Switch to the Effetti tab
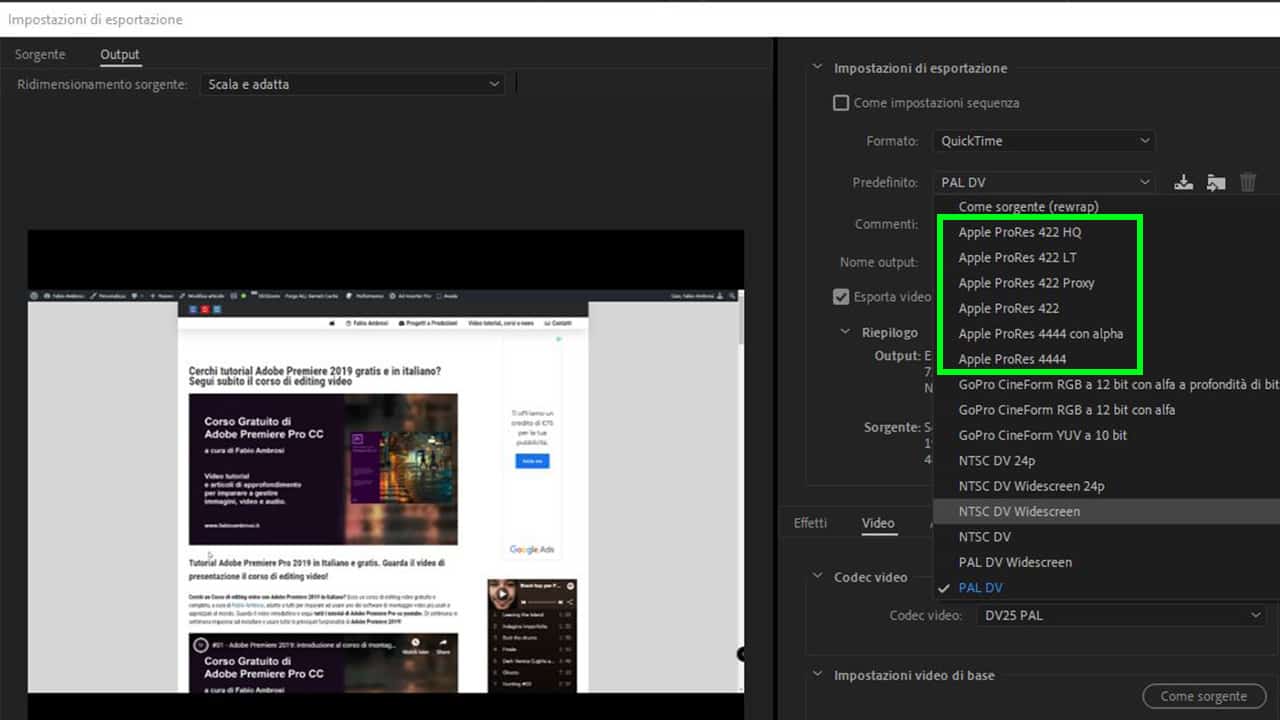 [x=810, y=523]
